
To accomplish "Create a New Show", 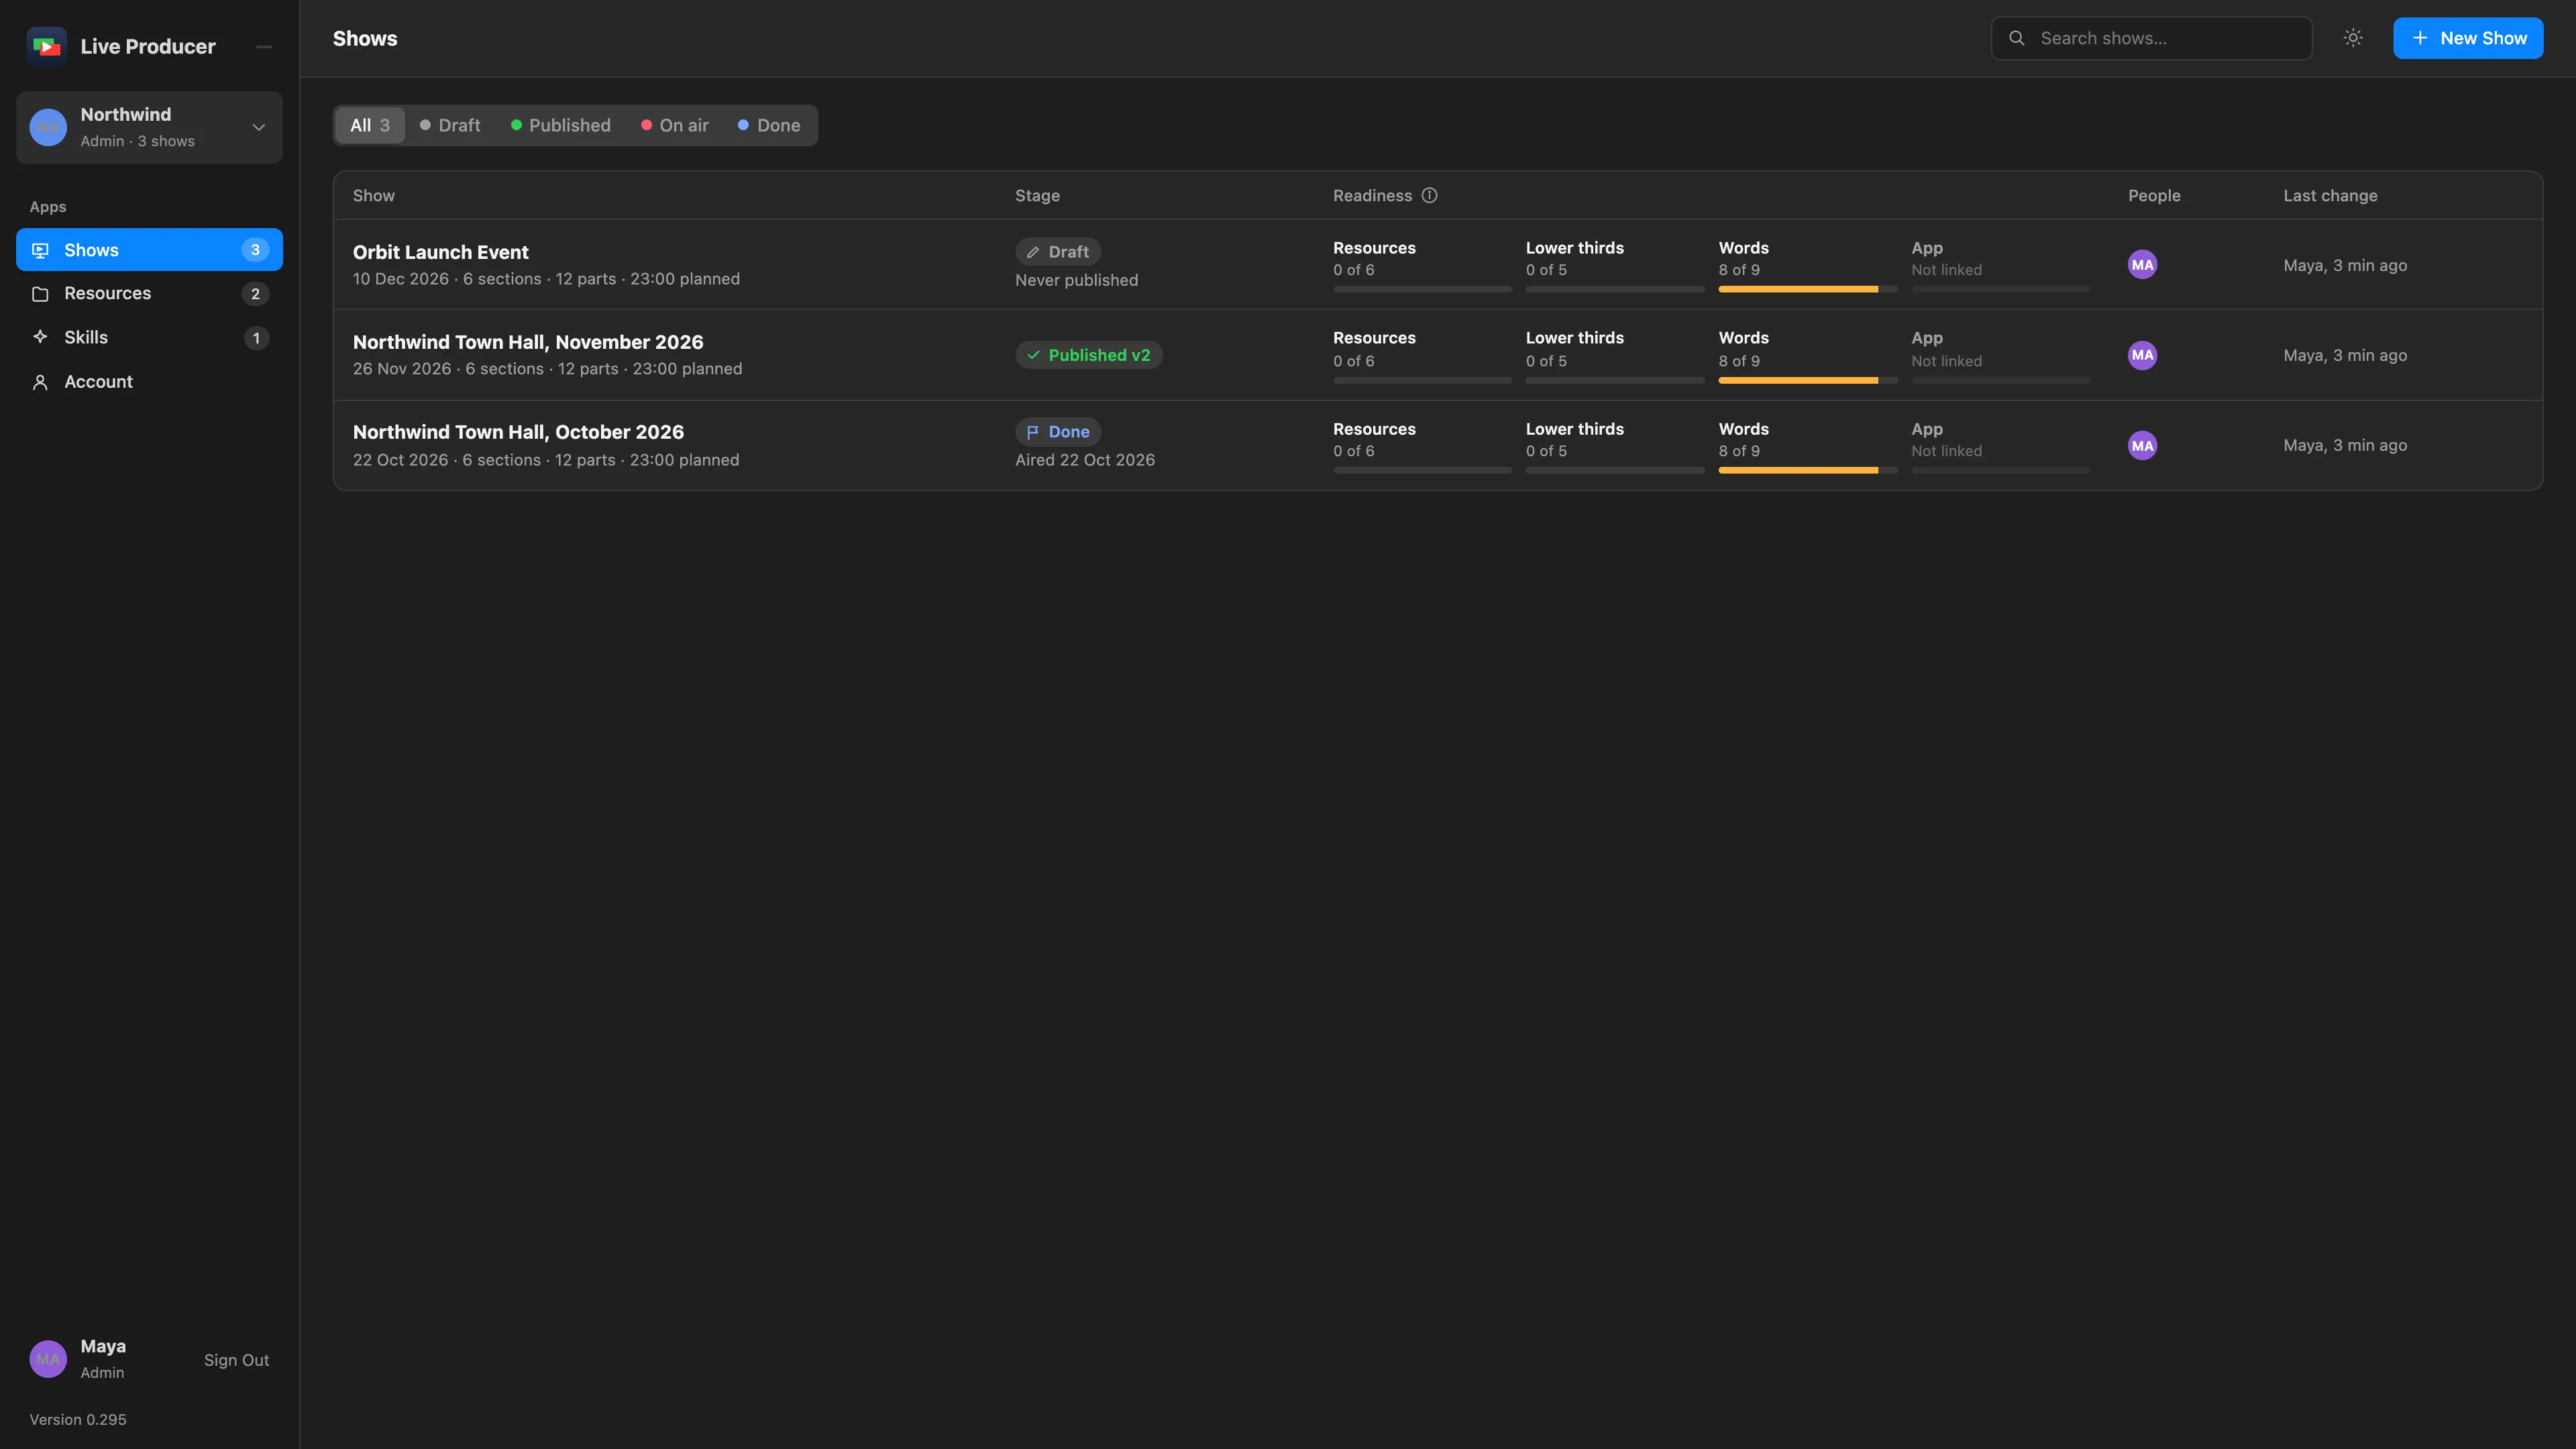I will tap(2468, 38).
